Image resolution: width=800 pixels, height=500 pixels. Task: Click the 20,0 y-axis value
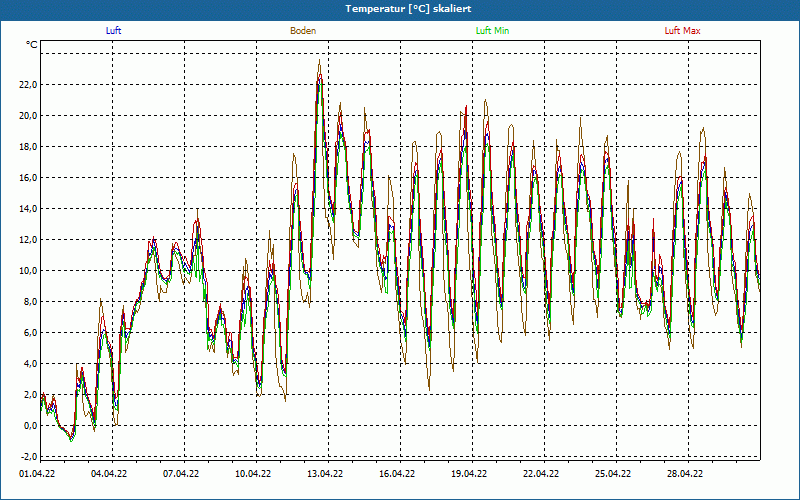click(x=28, y=116)
